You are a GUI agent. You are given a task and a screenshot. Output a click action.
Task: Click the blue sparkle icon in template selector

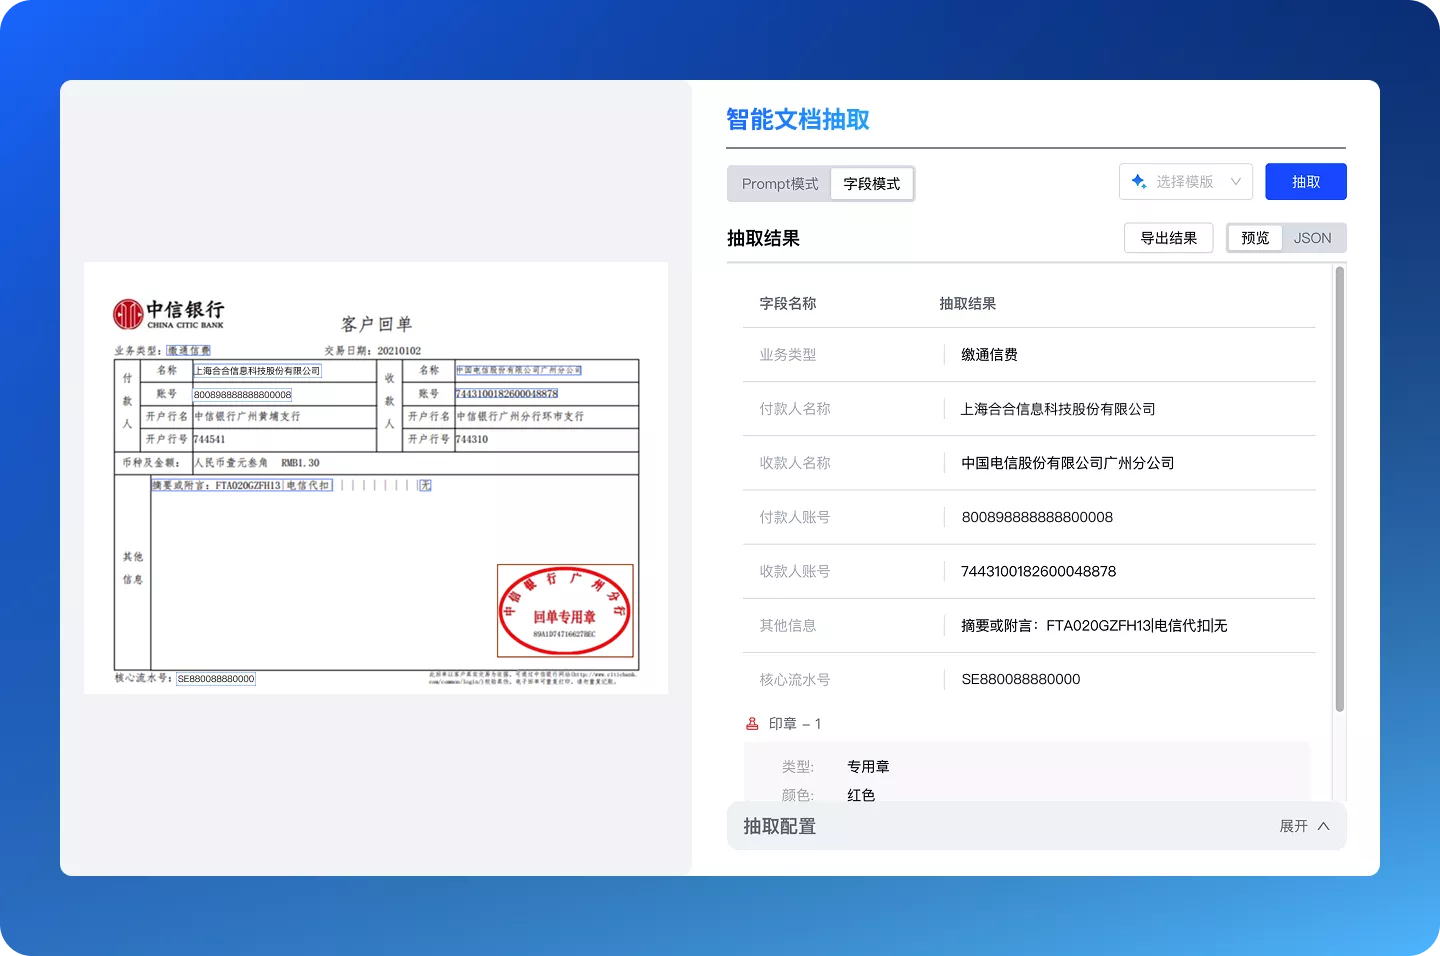1137,181
